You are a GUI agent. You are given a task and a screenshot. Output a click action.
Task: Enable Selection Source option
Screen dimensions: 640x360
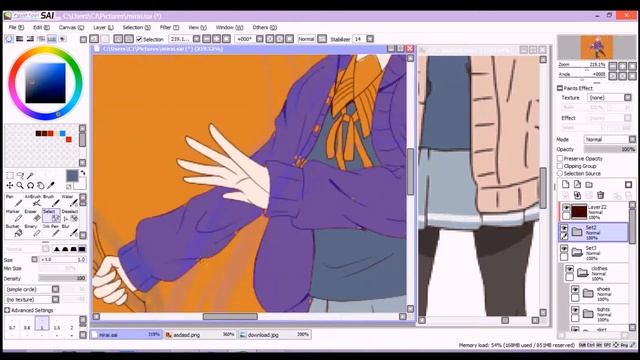pos(560,173)
